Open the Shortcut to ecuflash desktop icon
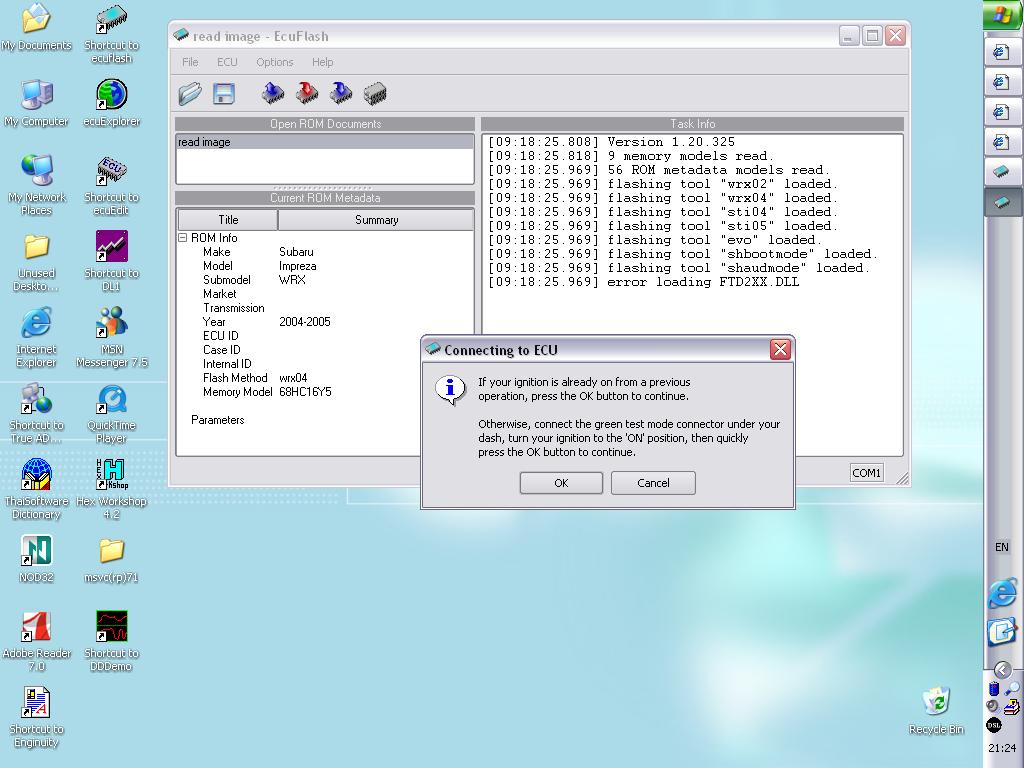The width and height of the screenshot is (1024, 768). click(x=111, y=33)
